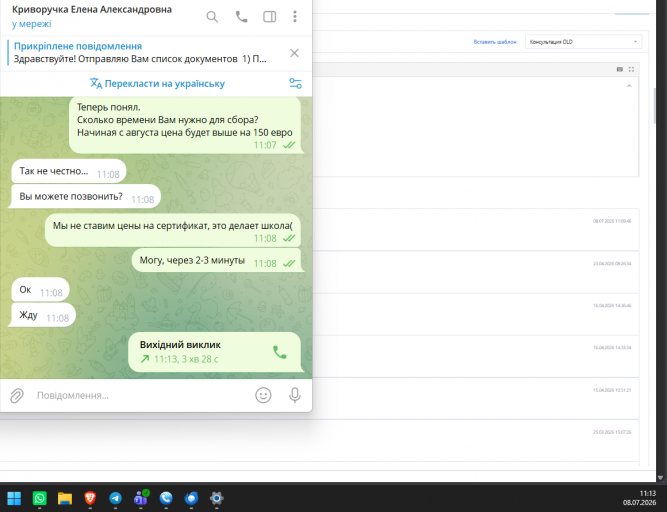The height and width of the screenshot is (512, 667).
Task: Click background entry dated '16.04.2026 14:36:46'
Action: (x=476, y=314)
